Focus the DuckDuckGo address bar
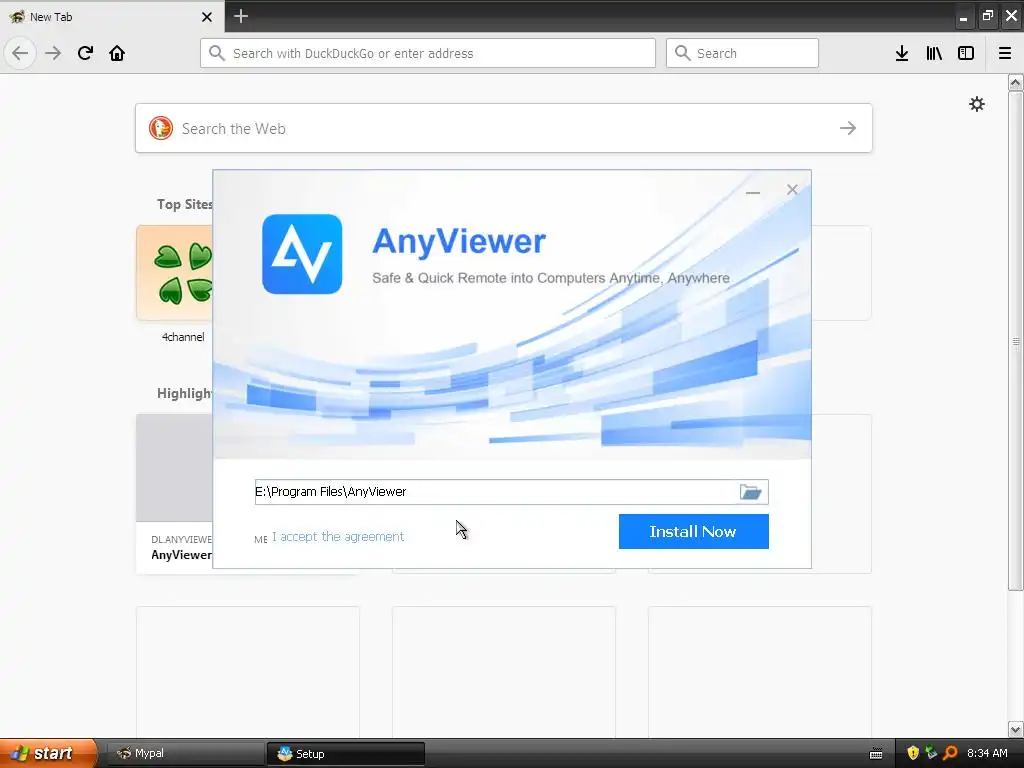Screen dimensions: 1024x768 [428, 53]
